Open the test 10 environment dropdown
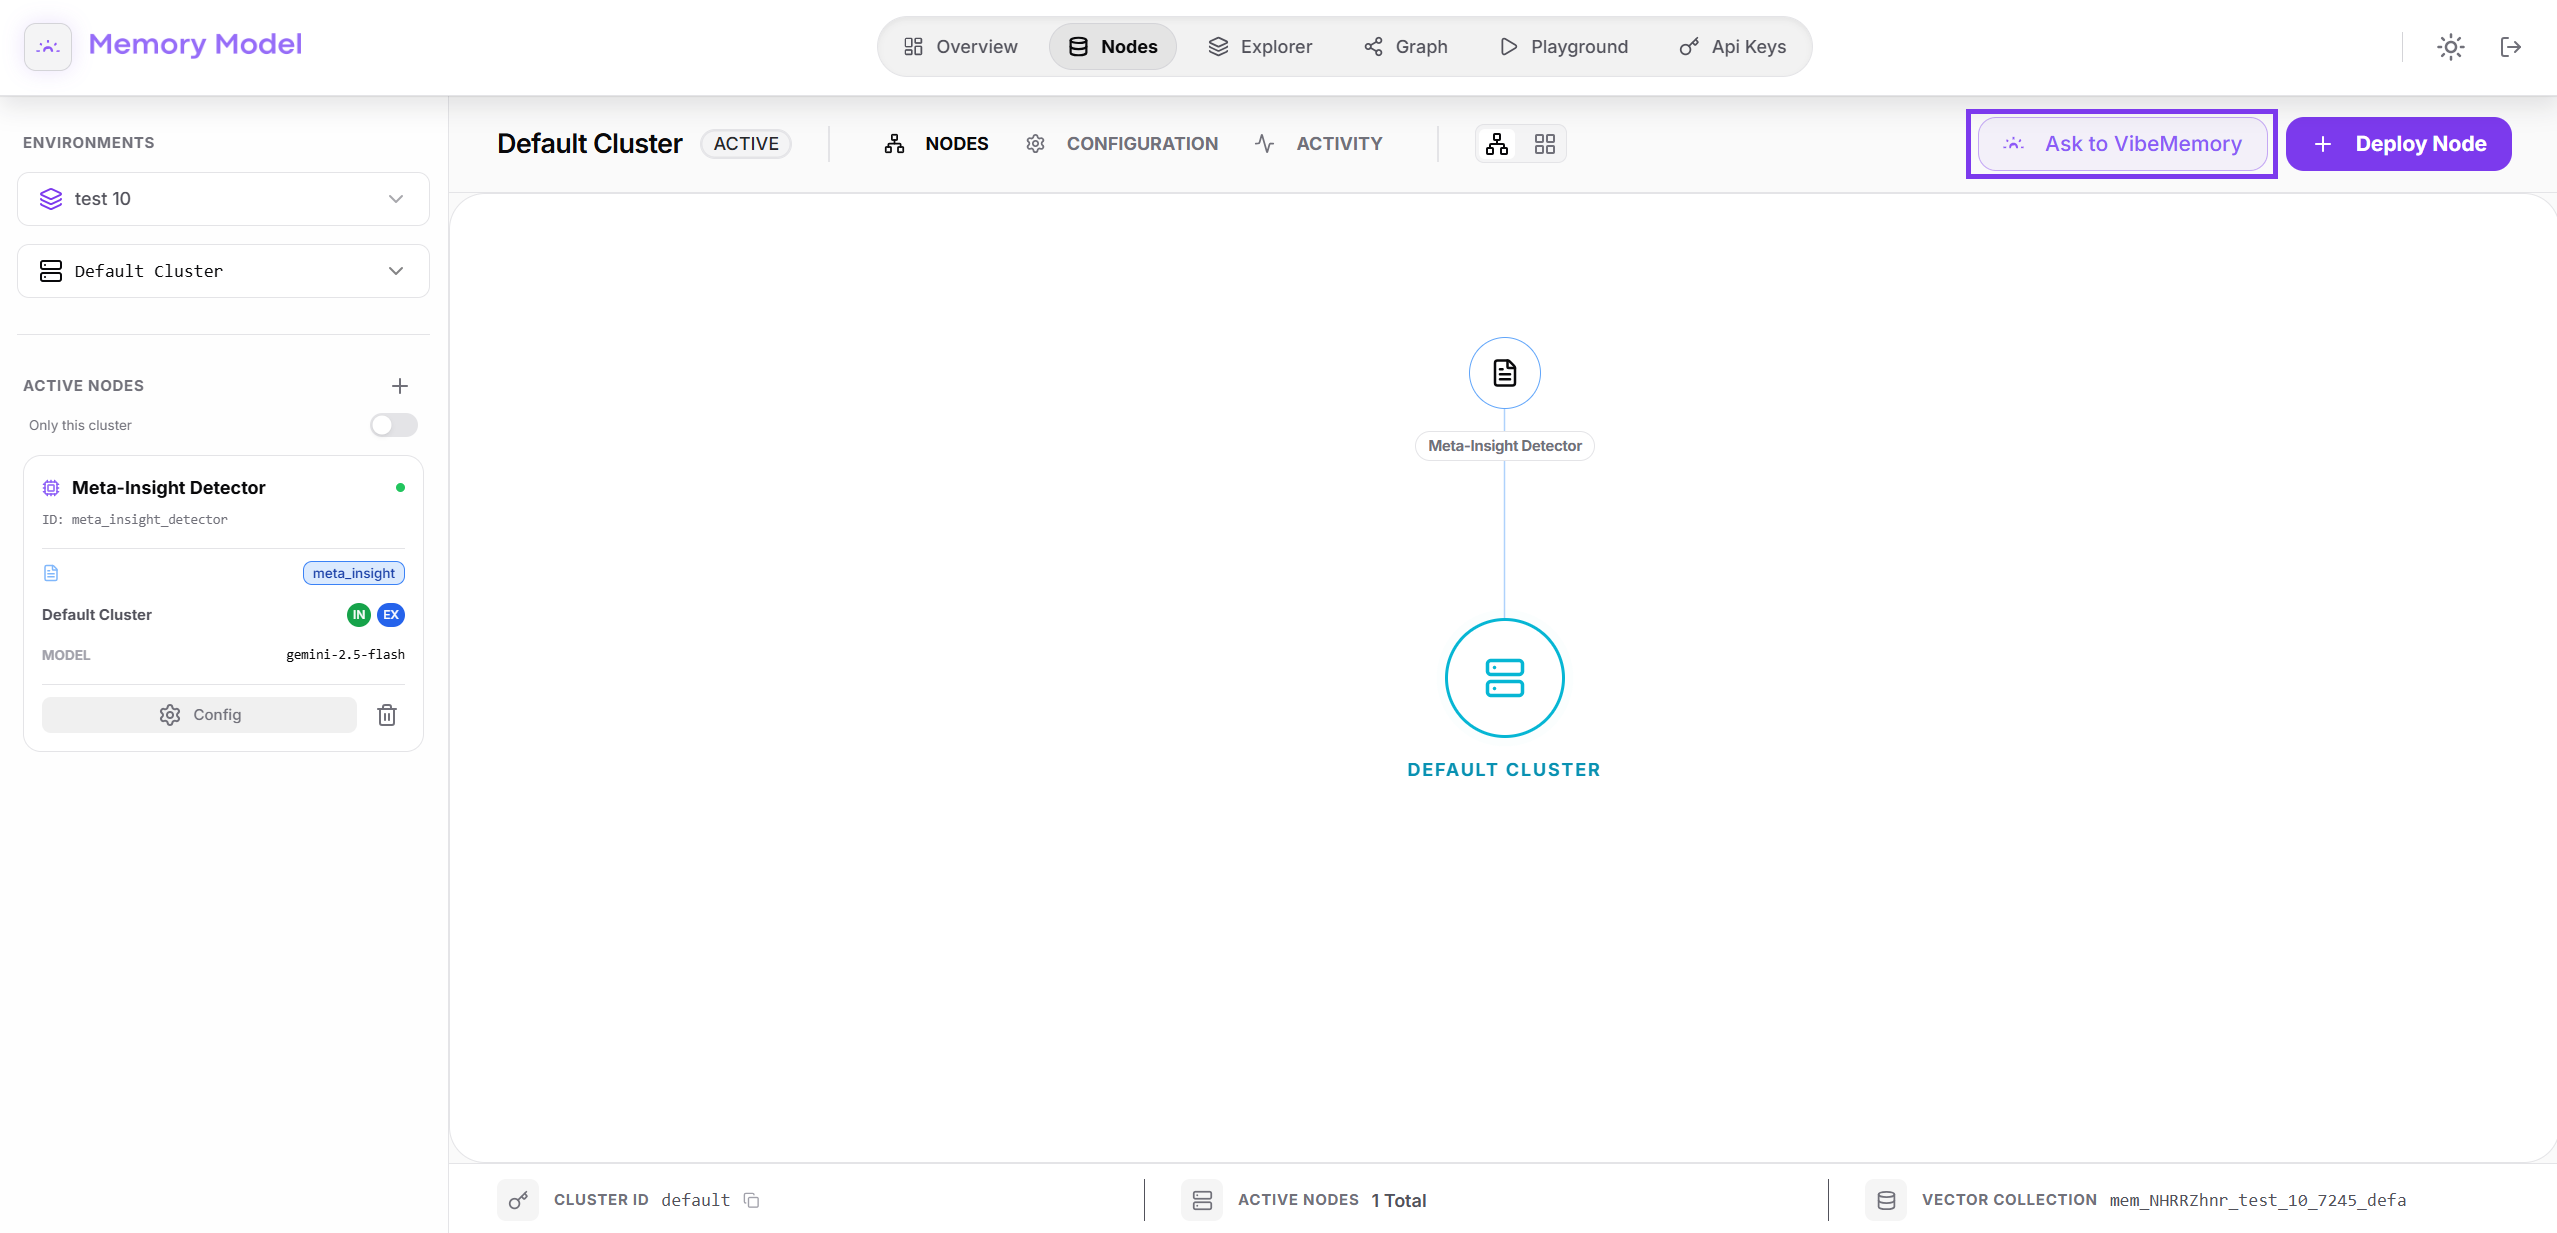Screen dimensions: 2557x1233 [x=223, y=199]
